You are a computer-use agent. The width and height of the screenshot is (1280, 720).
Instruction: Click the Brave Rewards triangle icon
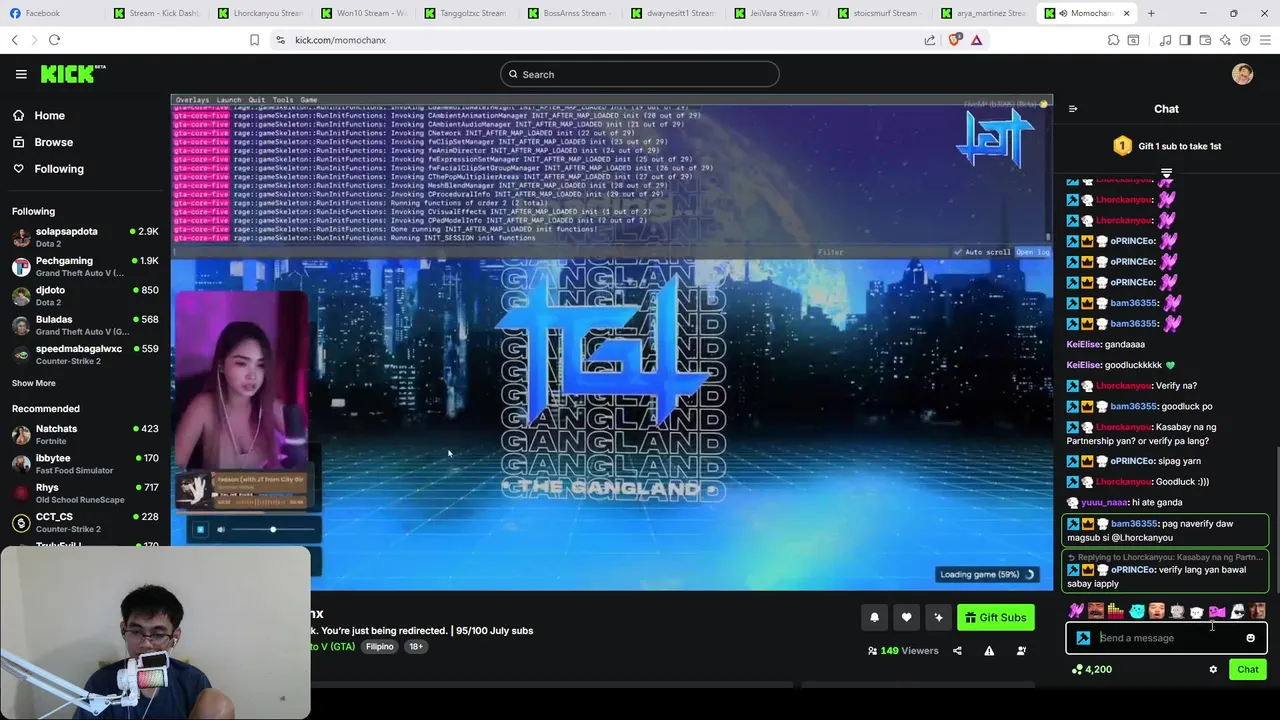click(976, 40)
